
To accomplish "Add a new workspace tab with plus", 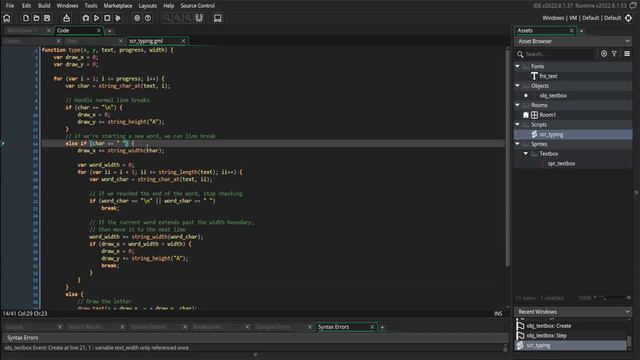I will click(109, 31).
